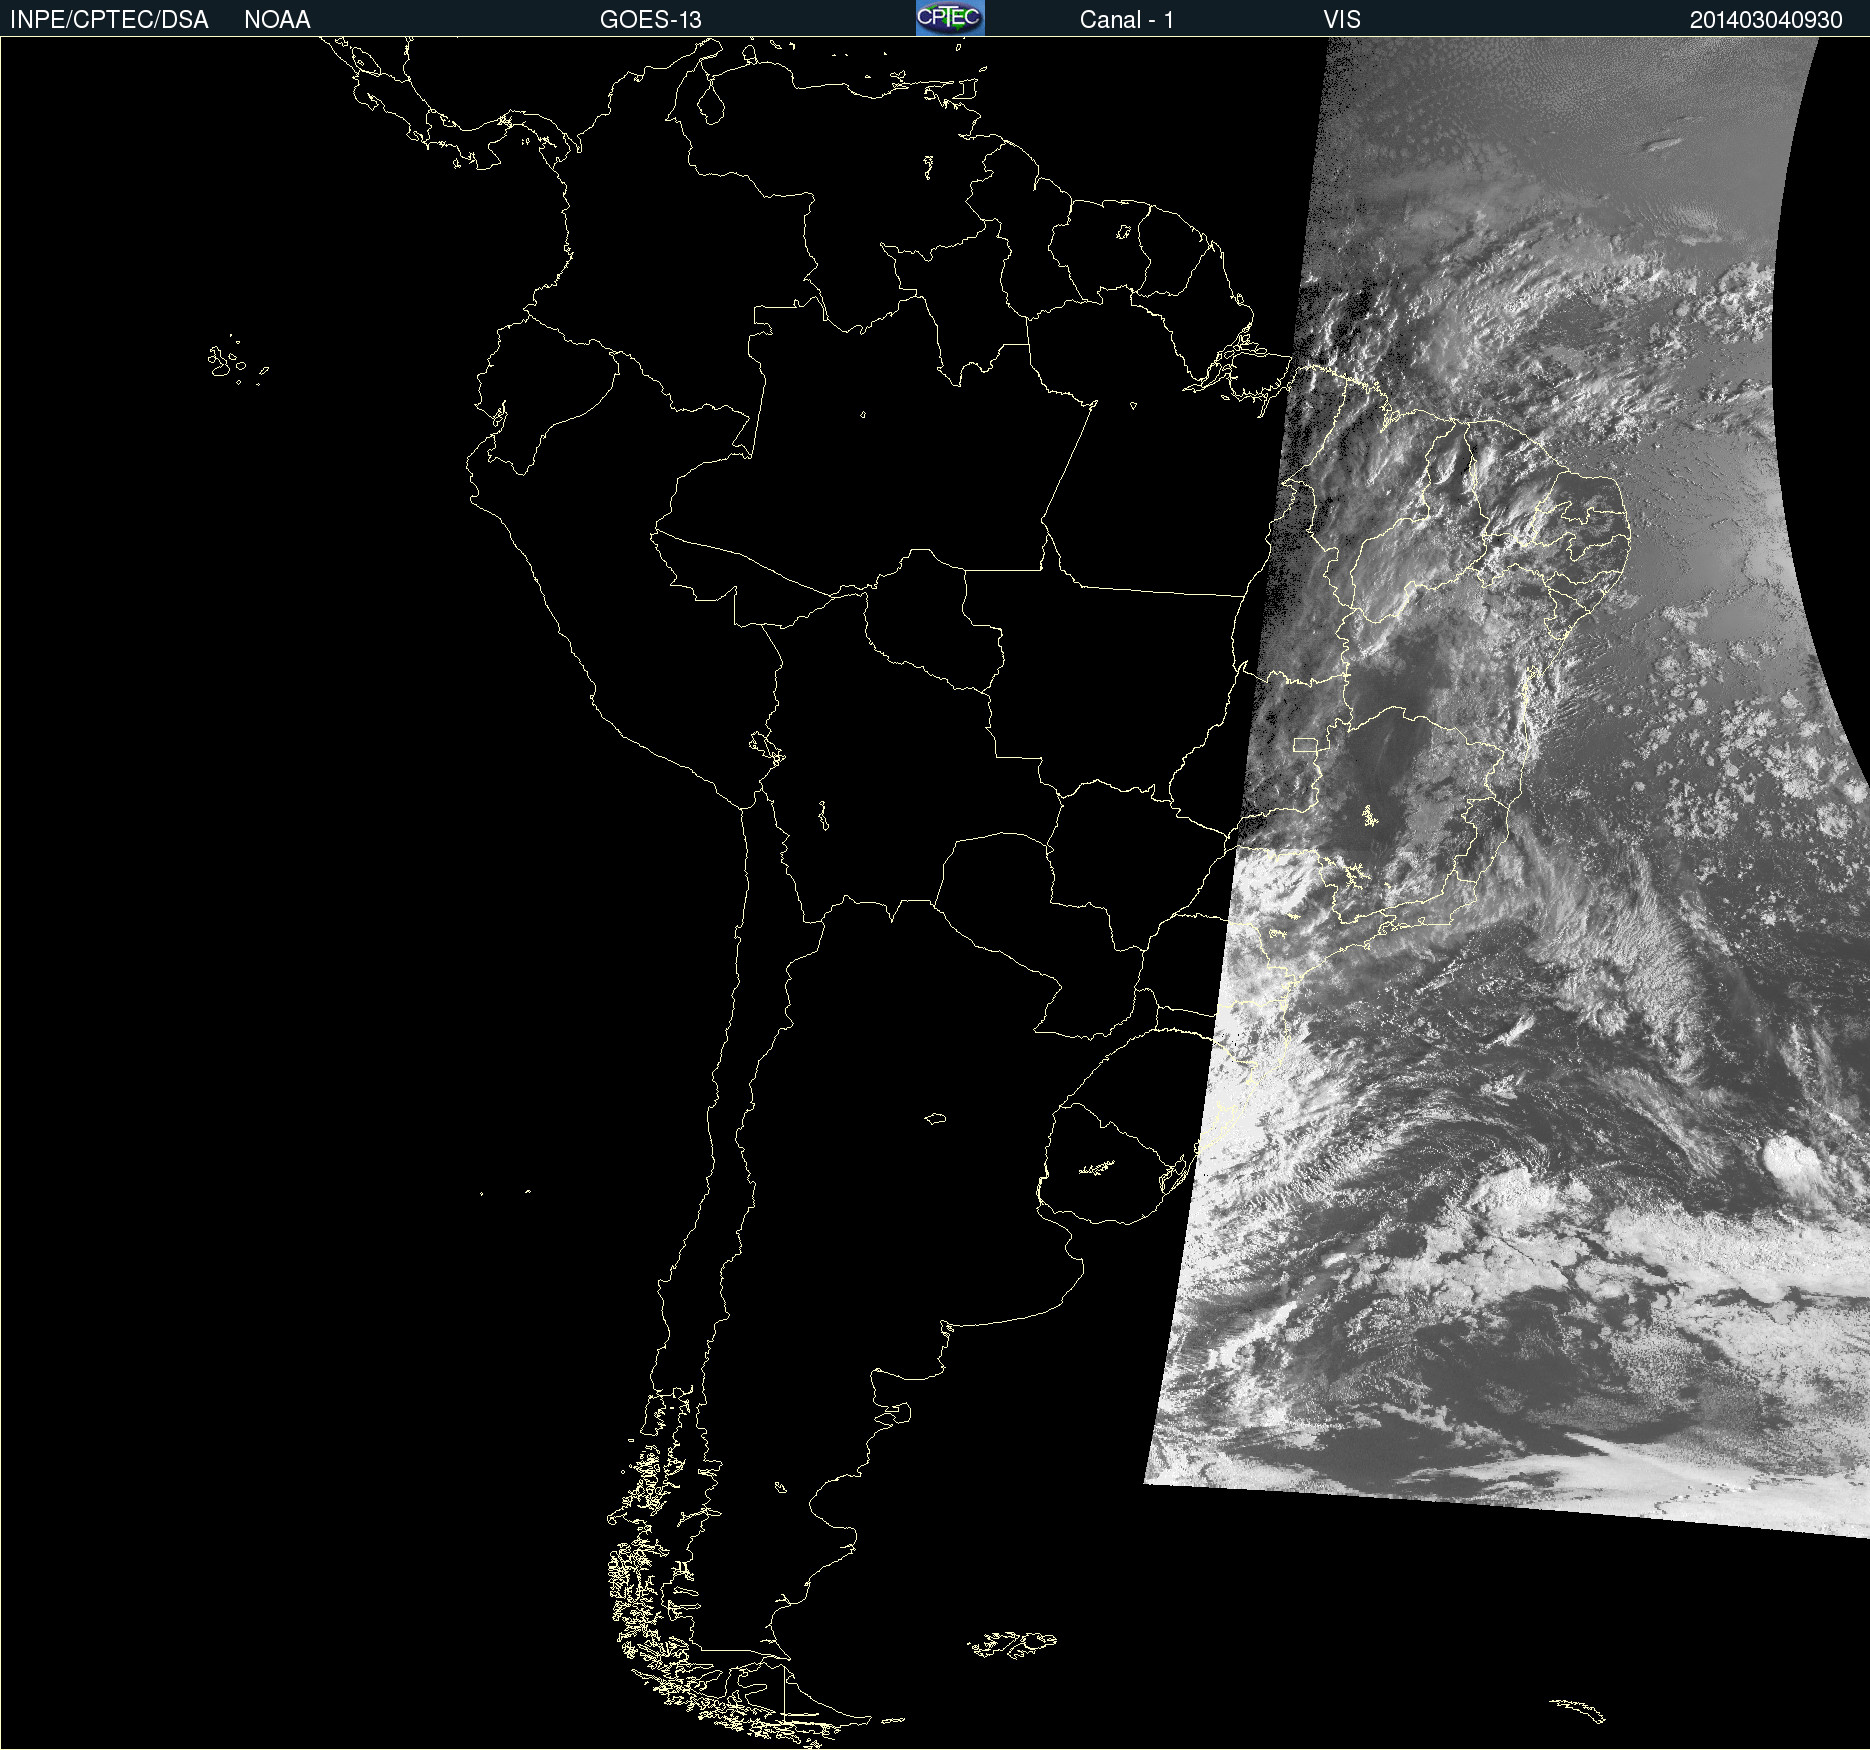The image size is (1870, 1750).
Task: Click the 201403040930 timestamp
Action: pos(1766,20)
